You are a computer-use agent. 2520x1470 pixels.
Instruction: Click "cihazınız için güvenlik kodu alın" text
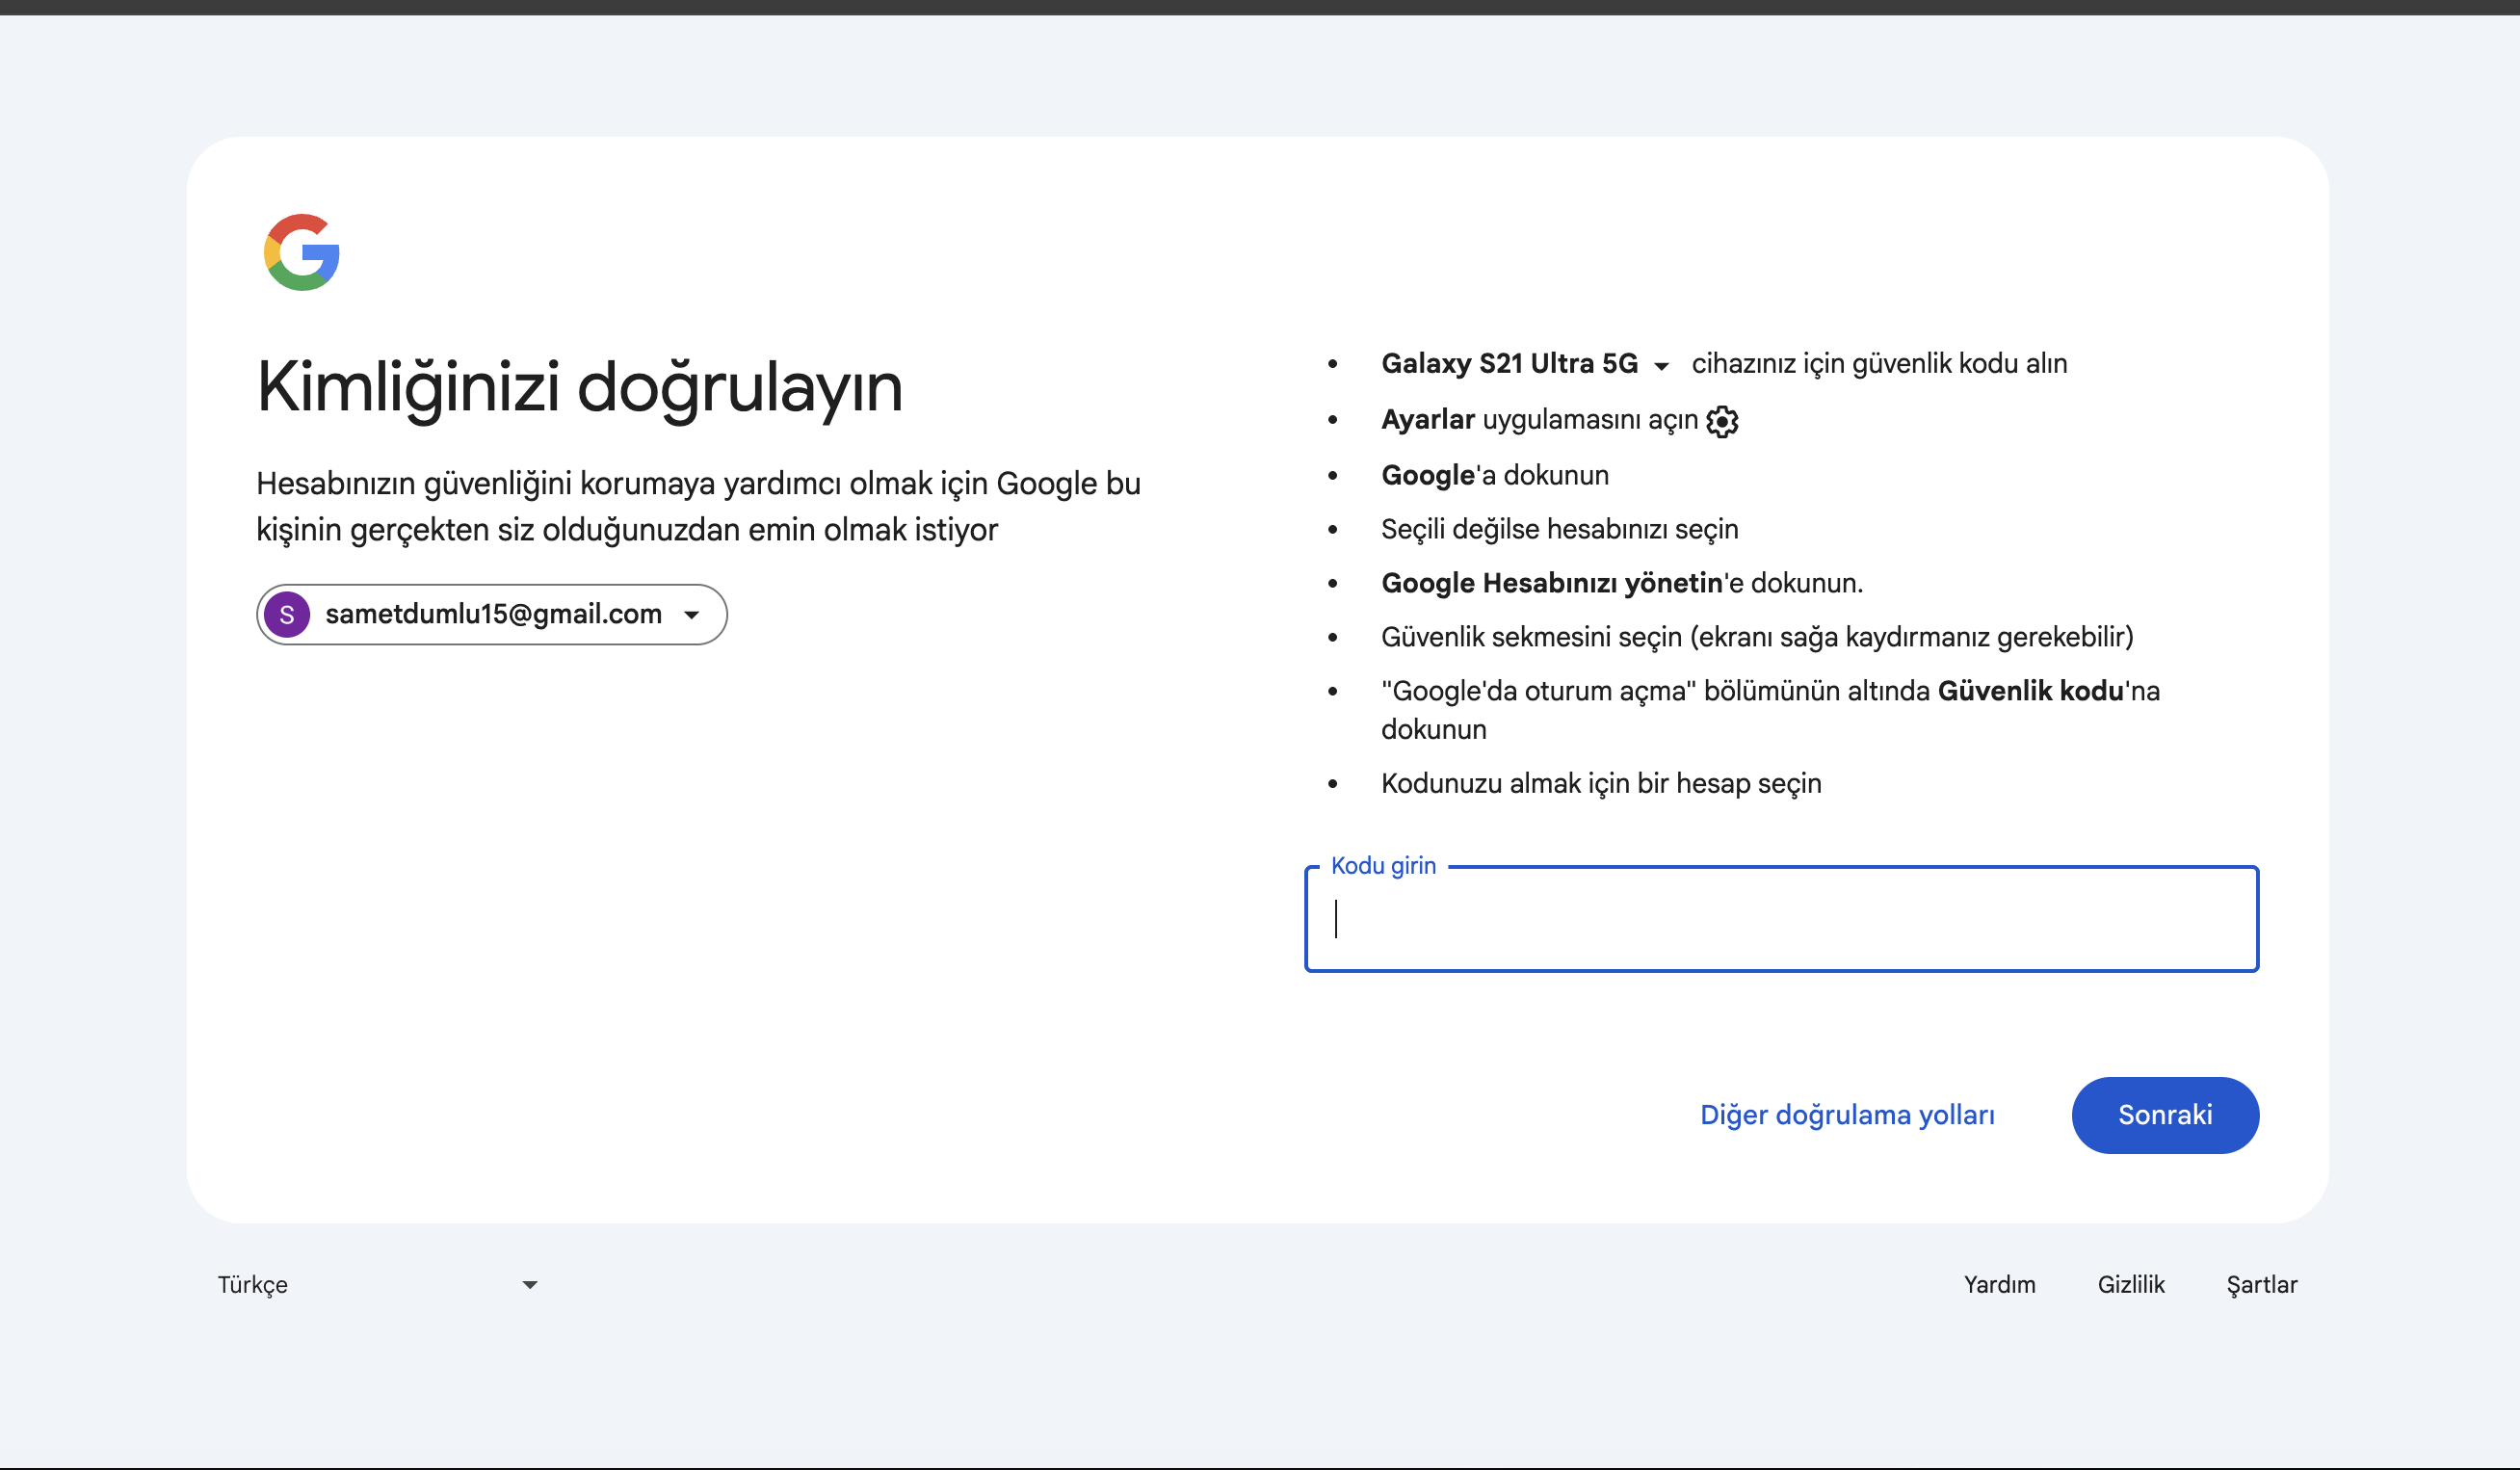coord(1879,364)
